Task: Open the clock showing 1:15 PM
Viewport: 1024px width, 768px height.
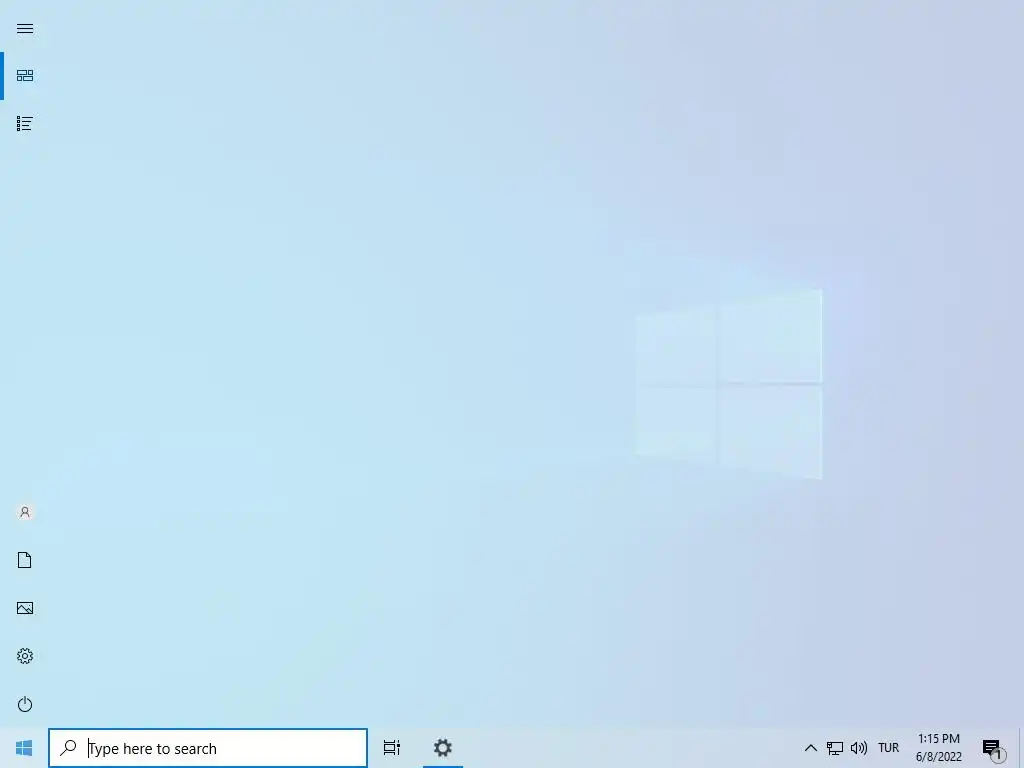Action: pyautogui.click(x=938, y=748)
